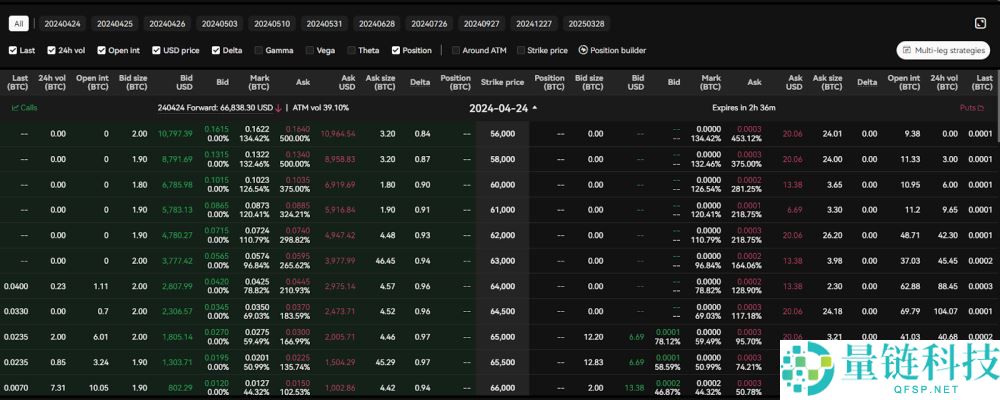Enable the Theta checkbox
The image size is (1000, 400).
tap(350, 50)
